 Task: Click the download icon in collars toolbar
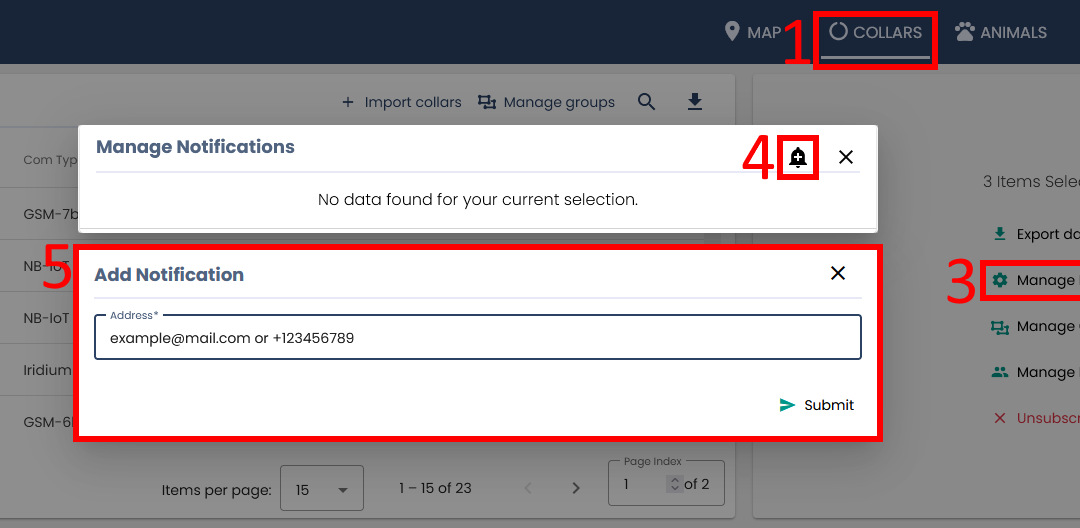(695, 102)
